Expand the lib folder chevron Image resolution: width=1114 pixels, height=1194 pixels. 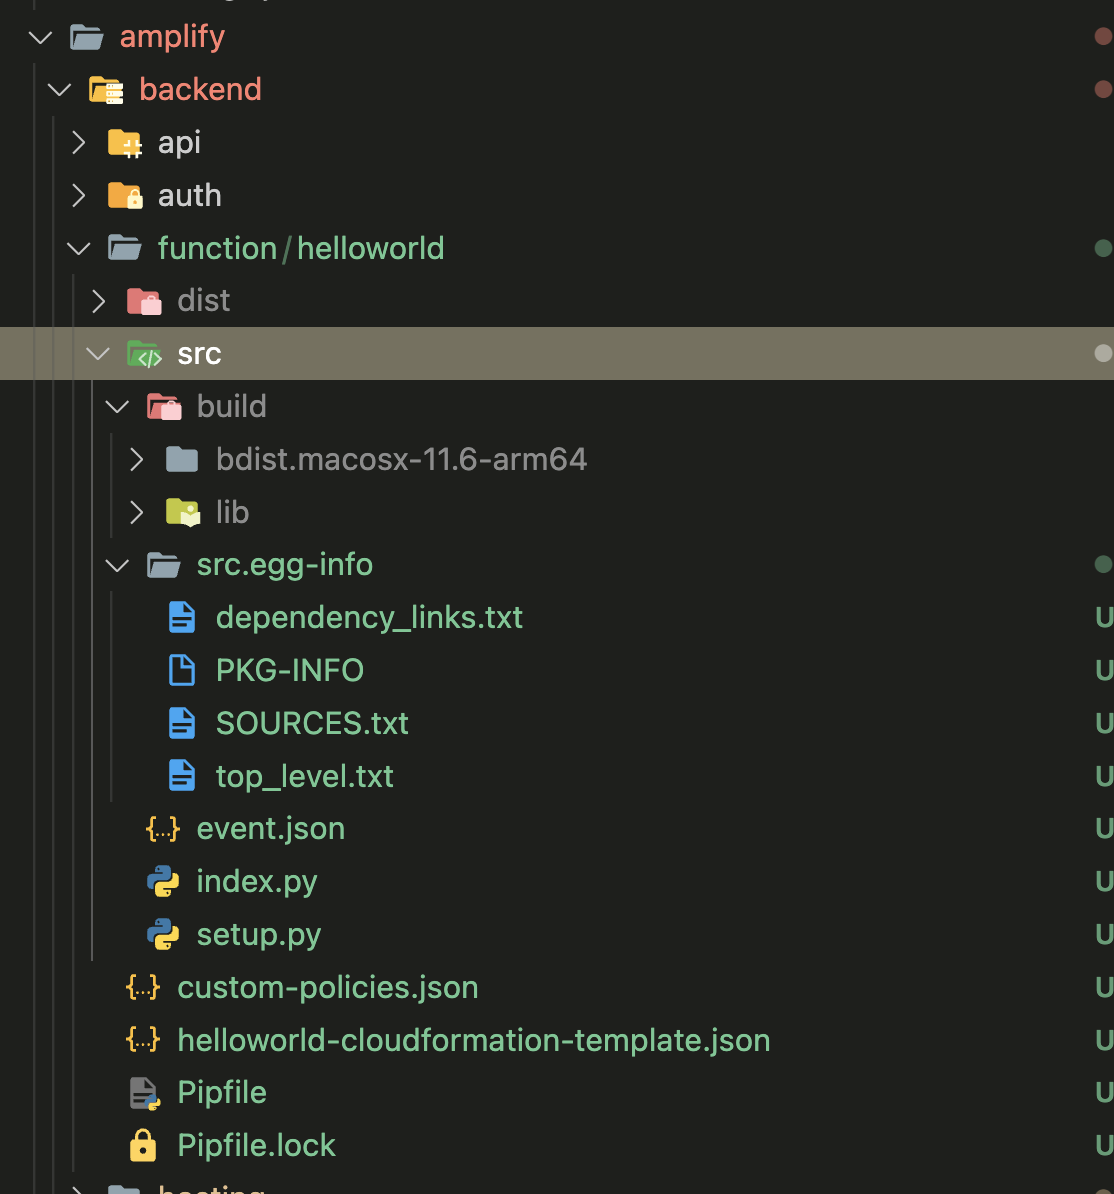[136, 512]
